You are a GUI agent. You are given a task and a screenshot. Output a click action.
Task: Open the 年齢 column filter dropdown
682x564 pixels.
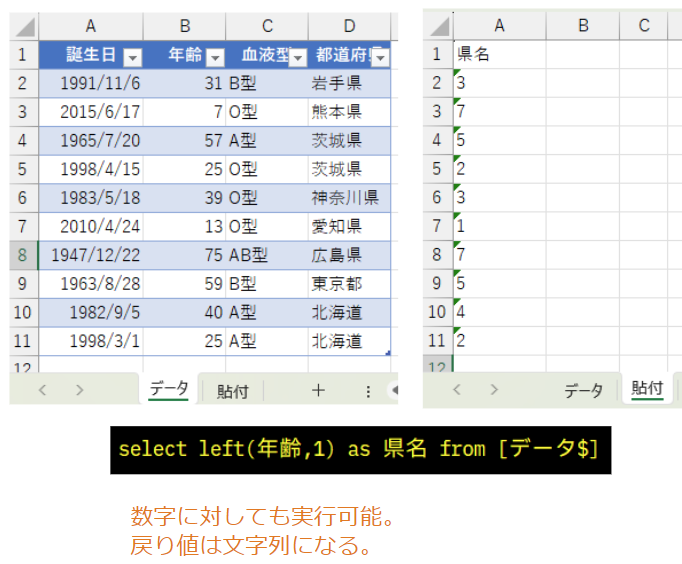pos(215,57)
